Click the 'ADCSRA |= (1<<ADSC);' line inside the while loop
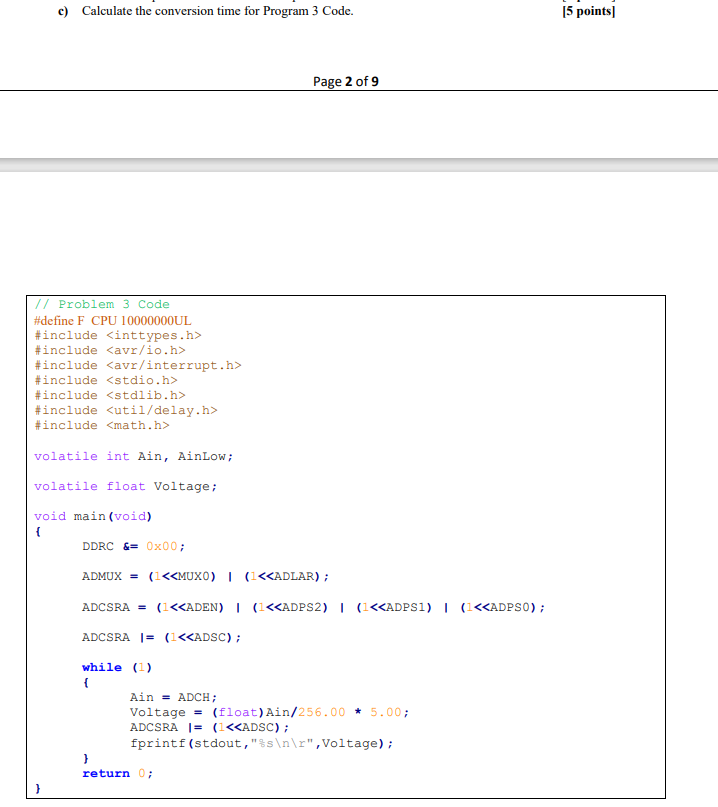Screen dimensions: 718x807 pyautogui.click(x=209, y=727)
